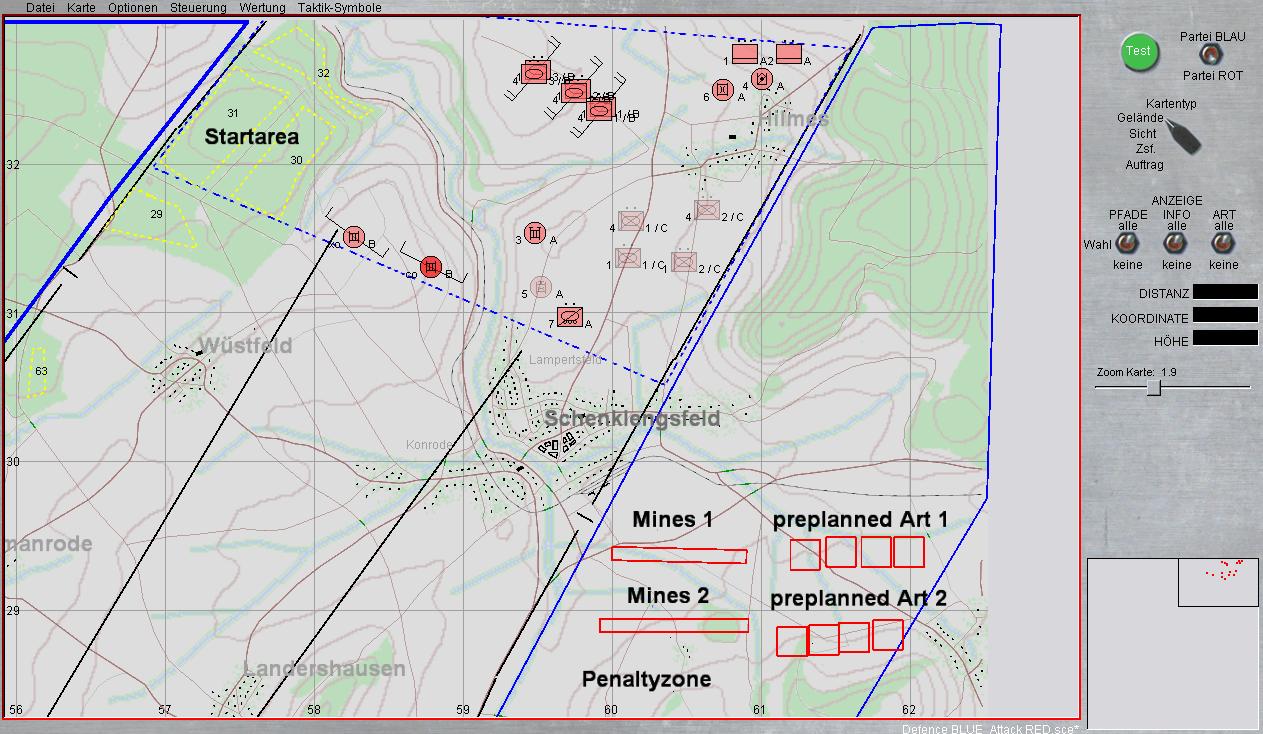Click the Mines 1 red zone rectangle
Image resolution: width=1263 pixels, height=734 pixels.
coord(679,555)
